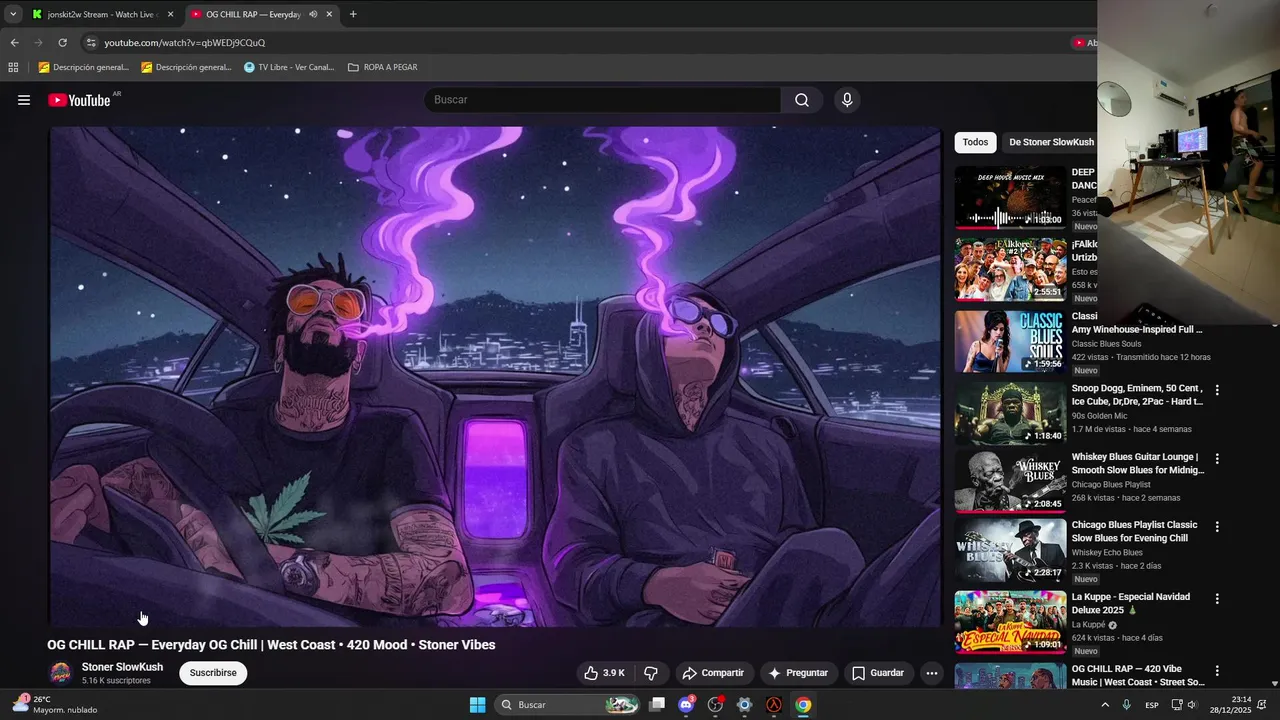Open options for La Kuppe Especial Navidad video
Image resolution: width=1280 pixels, height=720 pixels.
click(1217, 599)
